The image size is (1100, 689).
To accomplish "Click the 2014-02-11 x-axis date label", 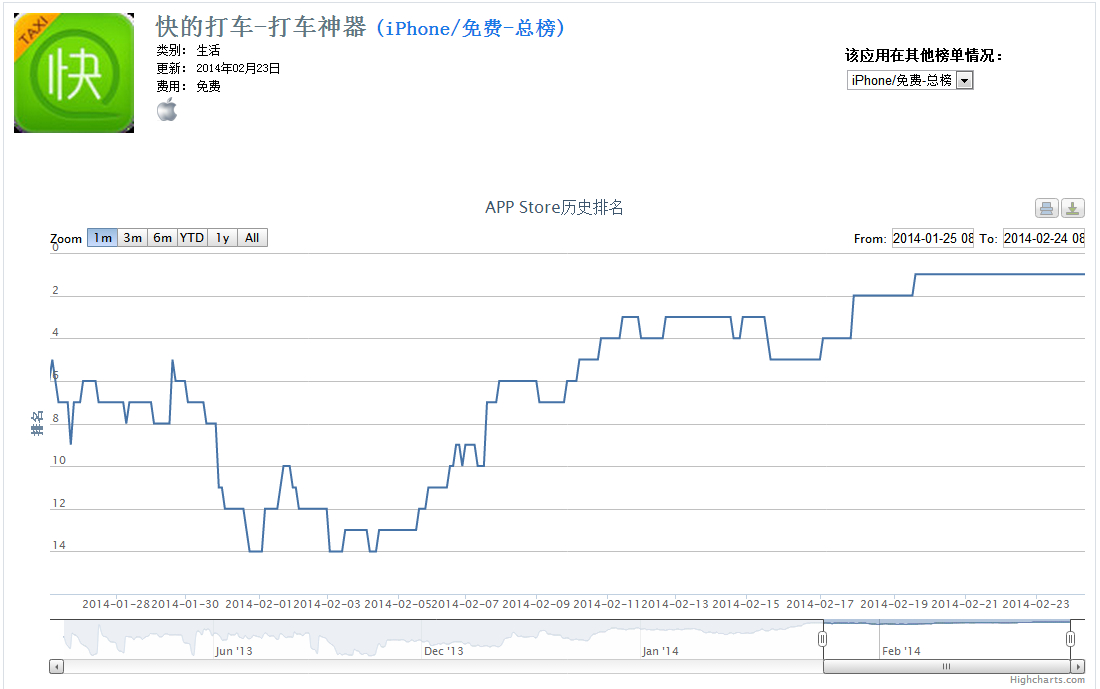I will (x=607, y=604).
